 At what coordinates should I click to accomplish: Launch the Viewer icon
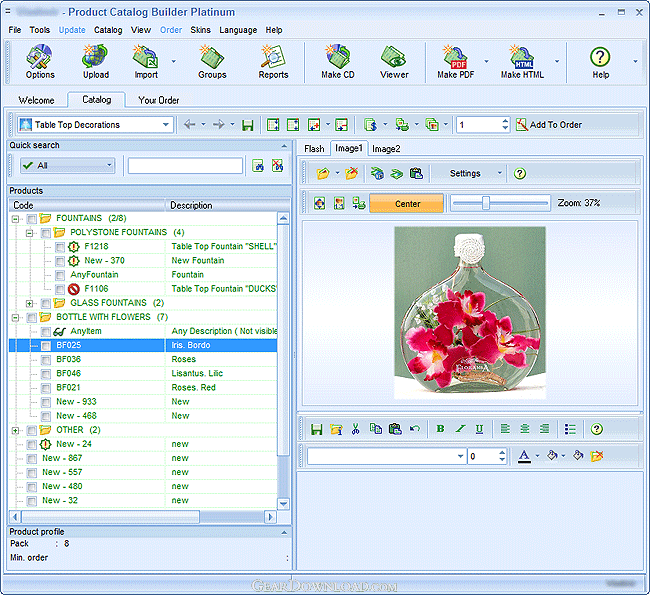(394, 62)
